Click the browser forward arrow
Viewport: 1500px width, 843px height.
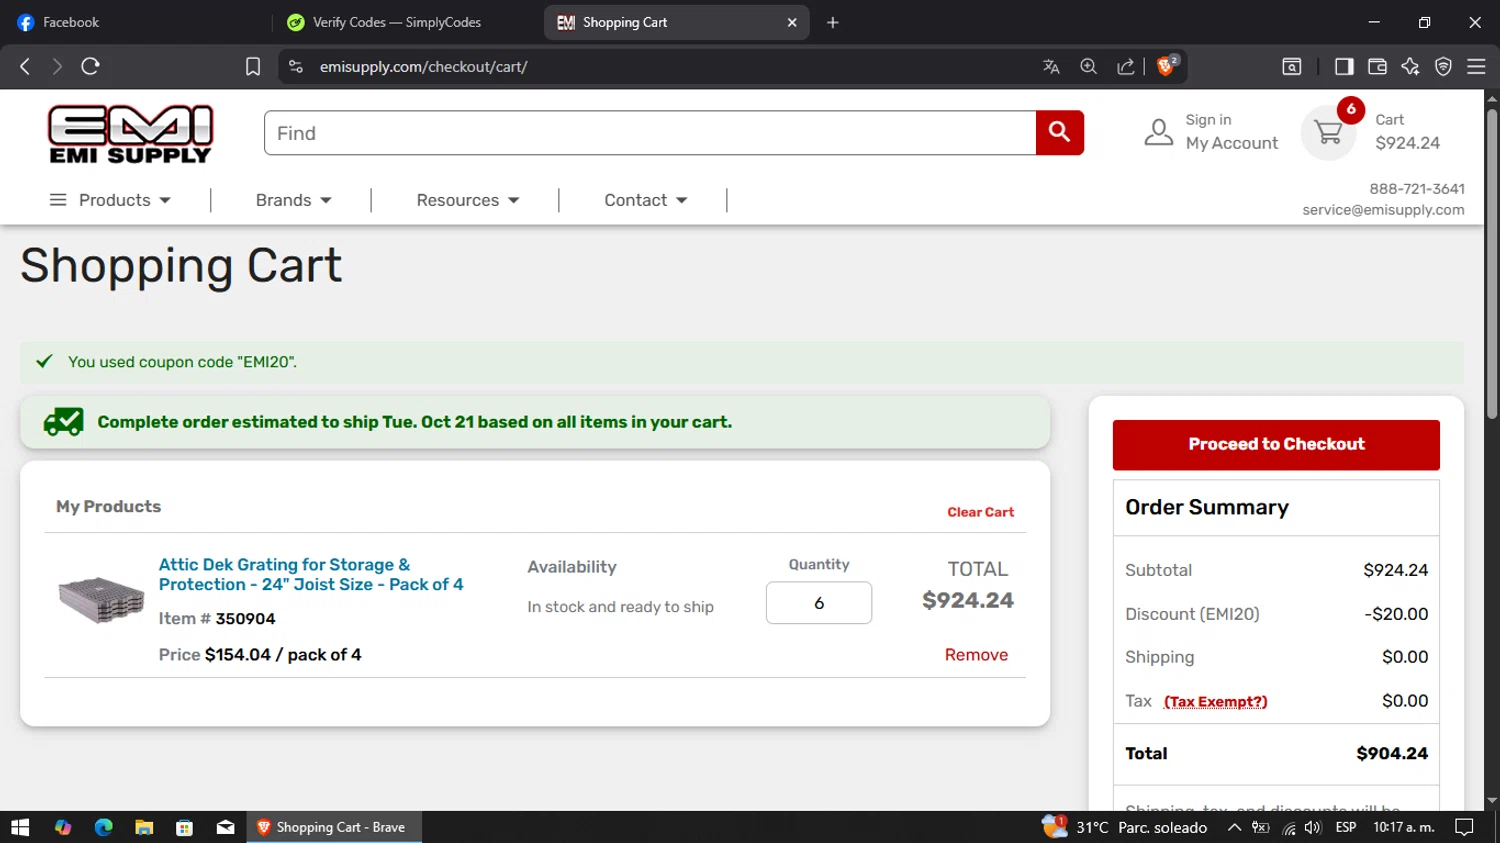click(57, 66)
